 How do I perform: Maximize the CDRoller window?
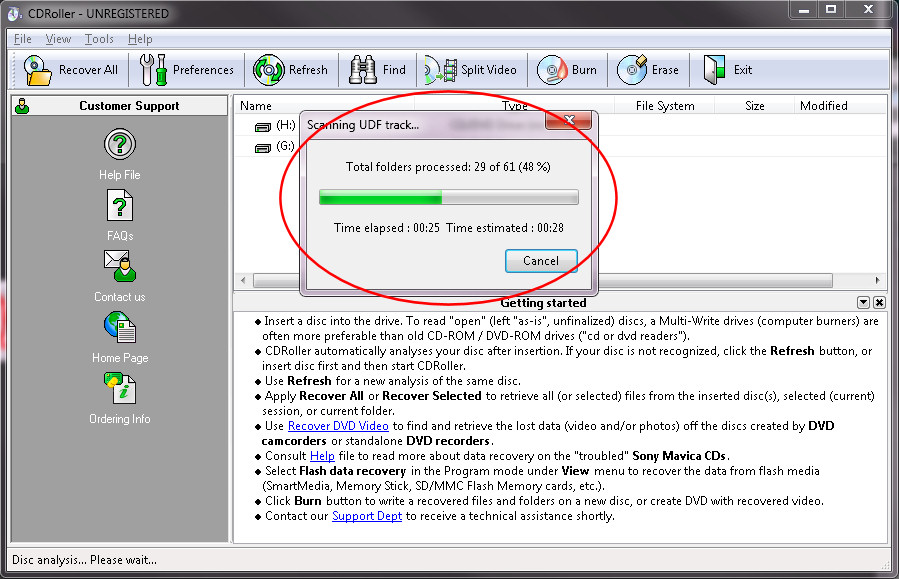pyautogui.click(x=831, y=10)
